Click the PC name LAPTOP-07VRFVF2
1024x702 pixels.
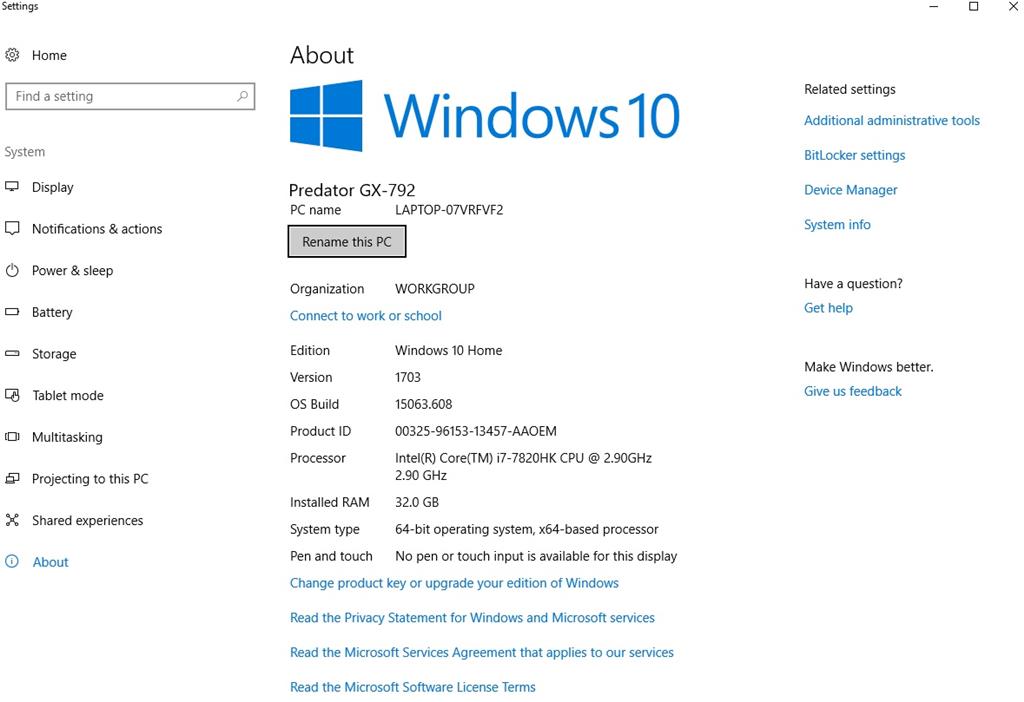449,210
